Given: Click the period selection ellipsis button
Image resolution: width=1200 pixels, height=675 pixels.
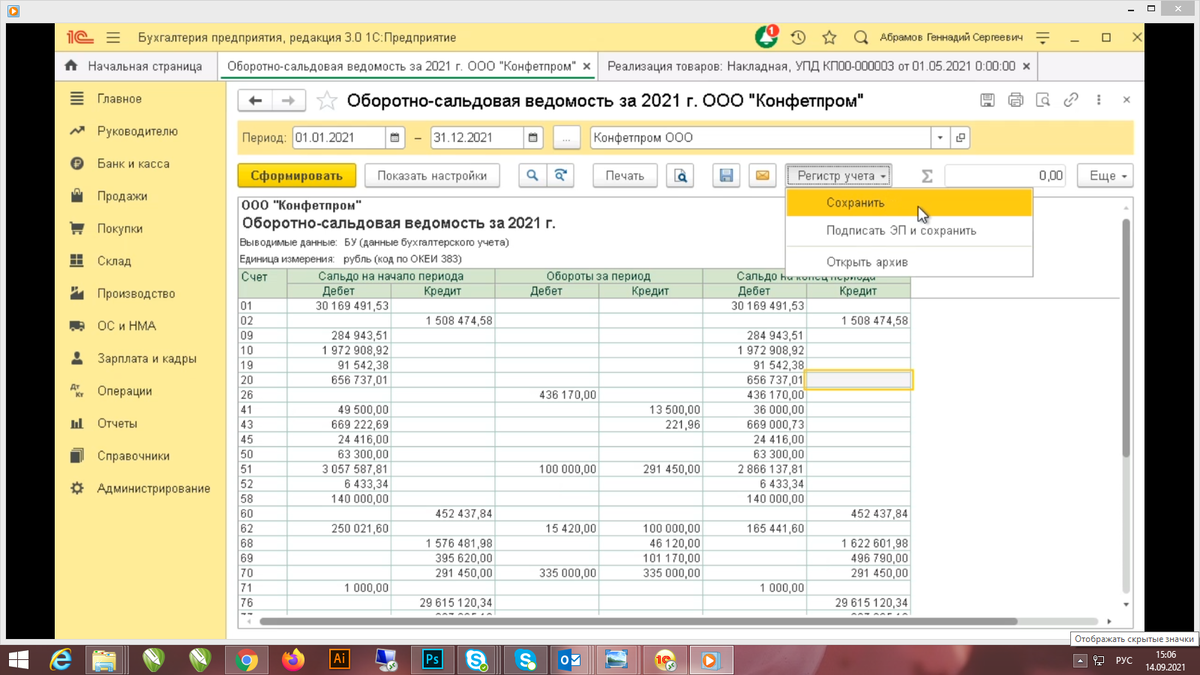Looking at the screenshot, I should click(566, 138).
